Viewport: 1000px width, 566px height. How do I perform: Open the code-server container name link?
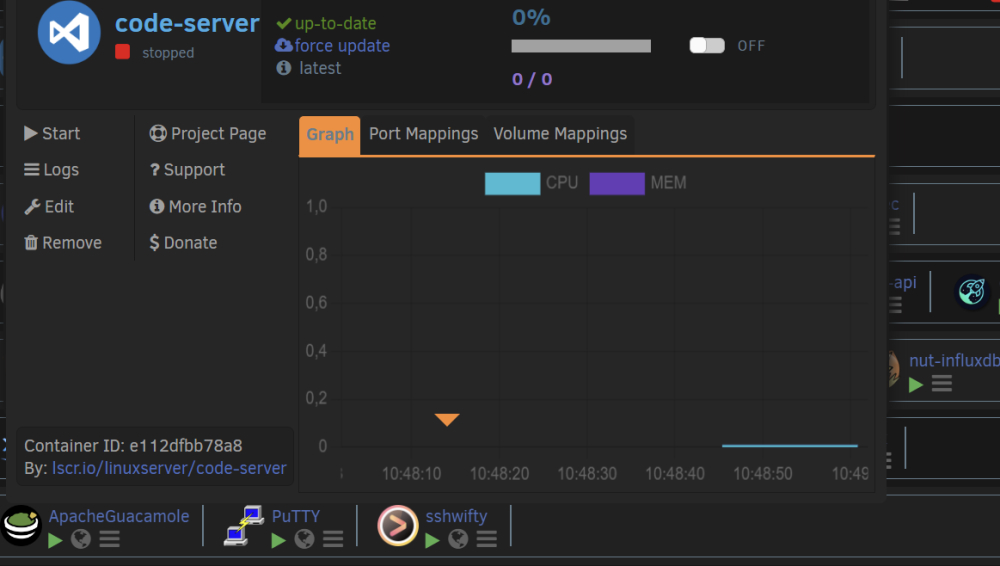(187, 24)
